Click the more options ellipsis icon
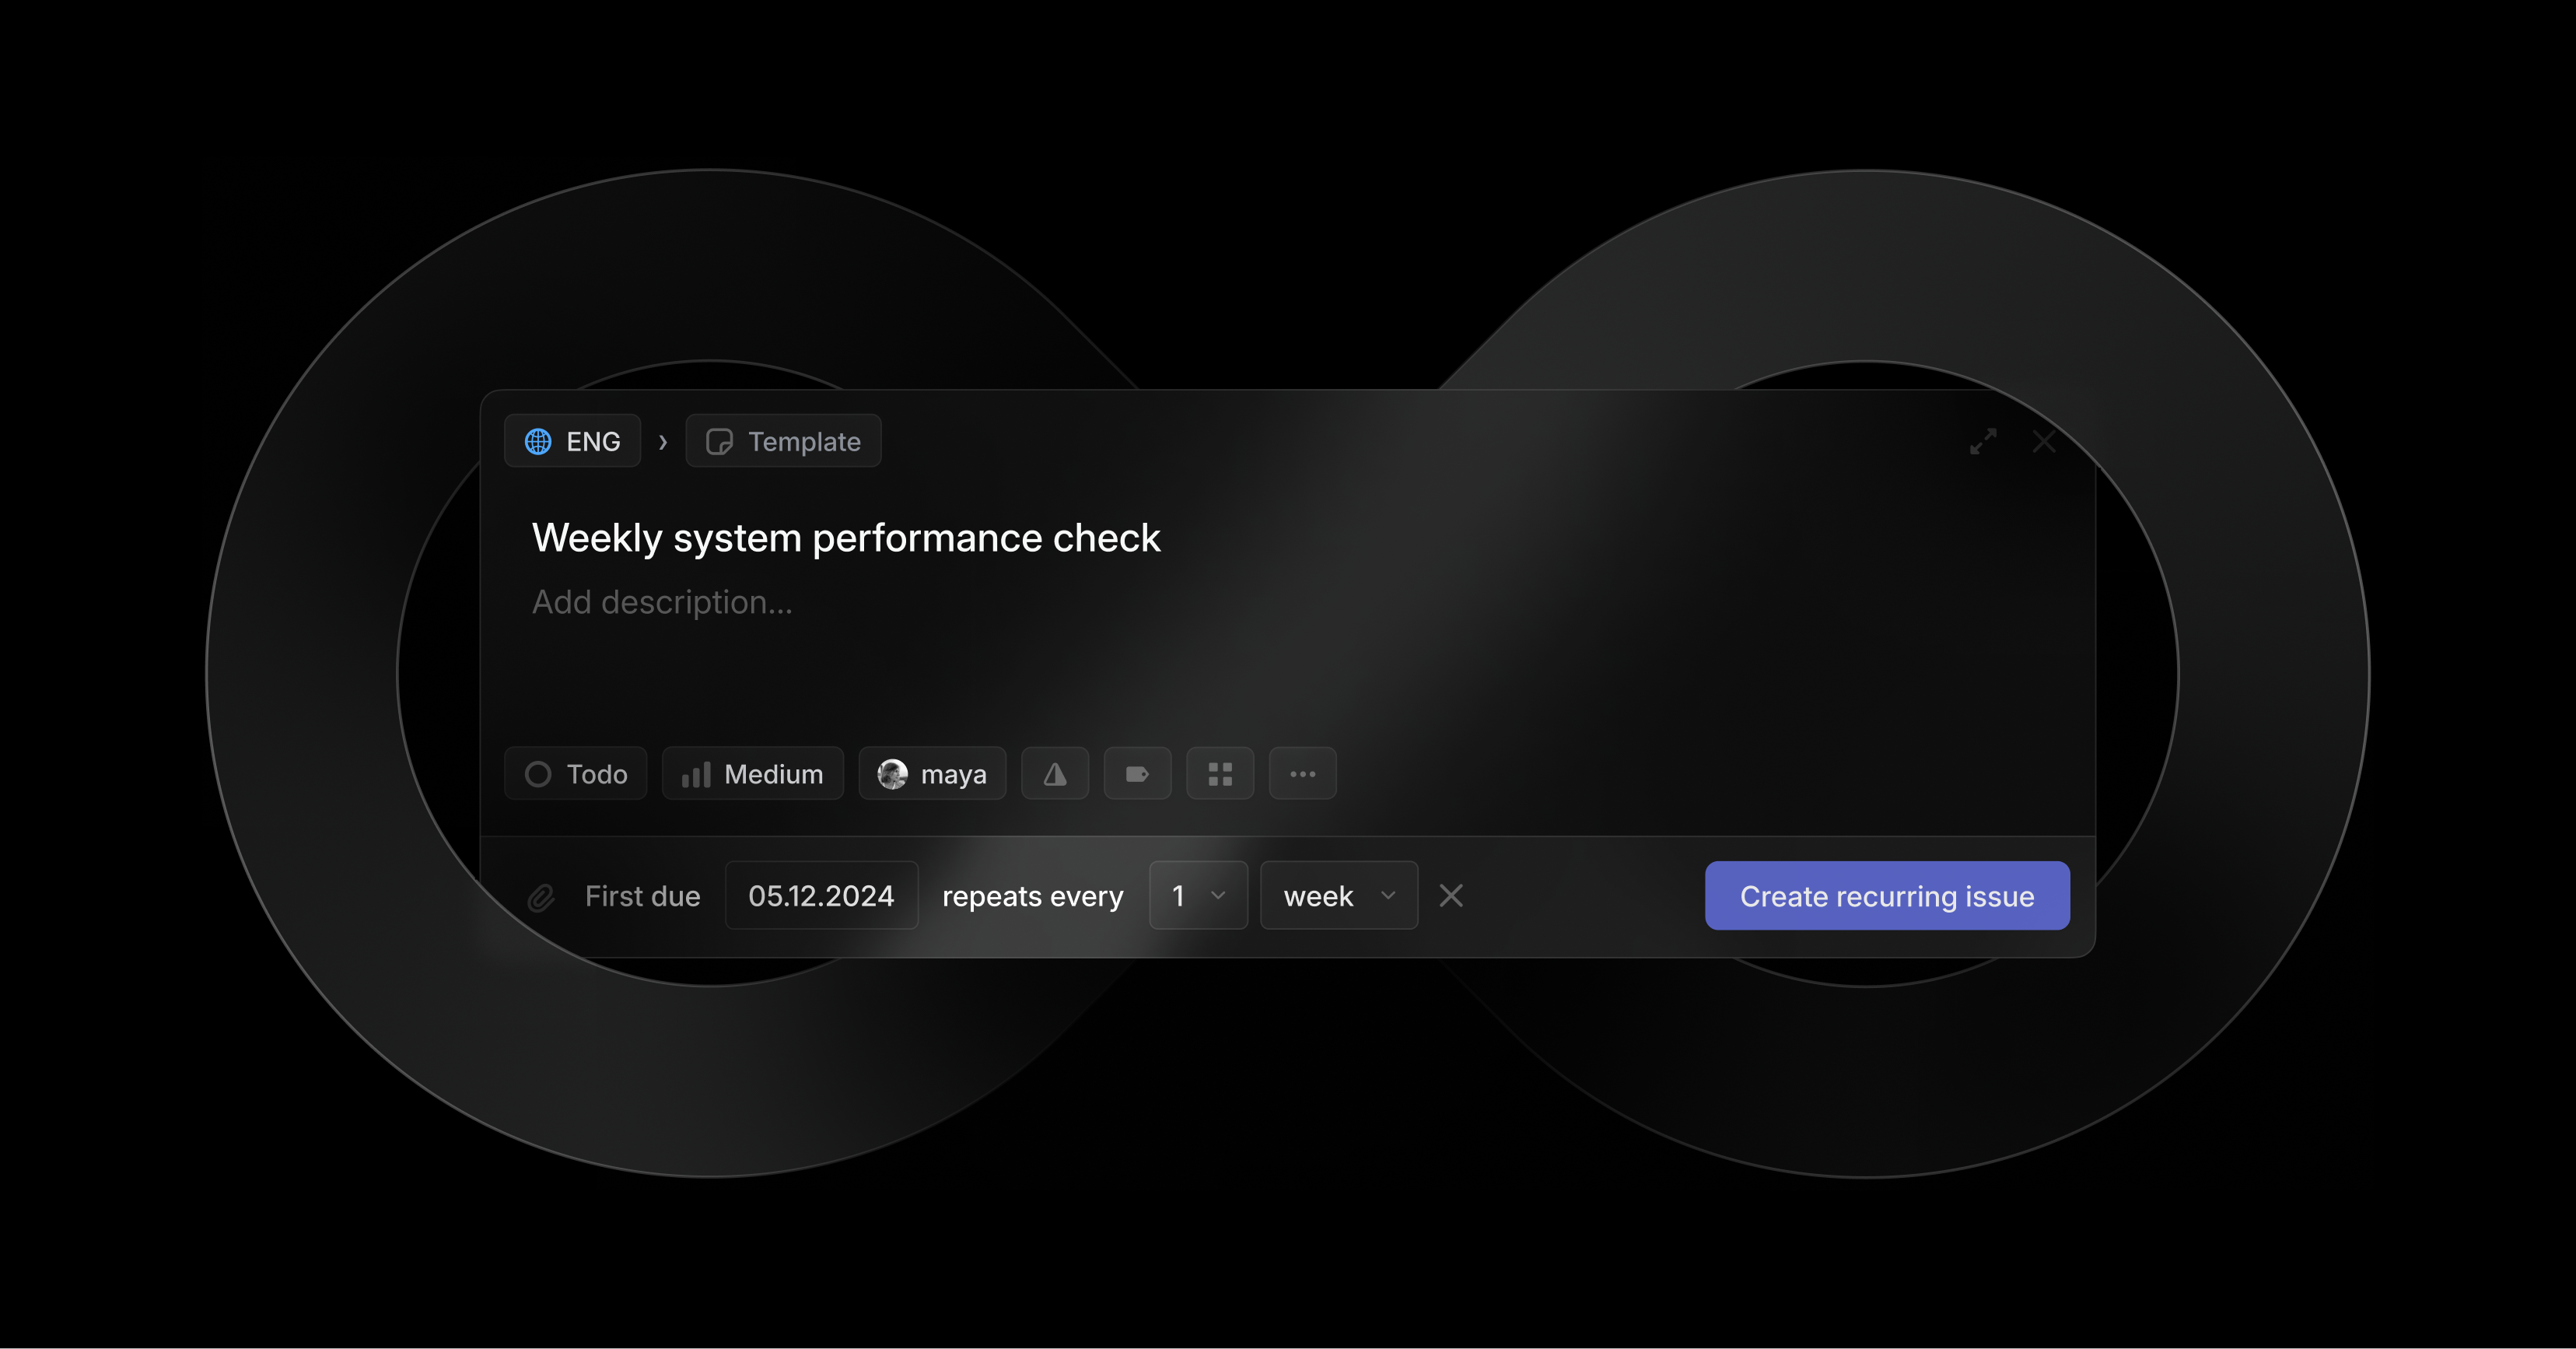The image size is (2576, 1349). click(1304, 773)
